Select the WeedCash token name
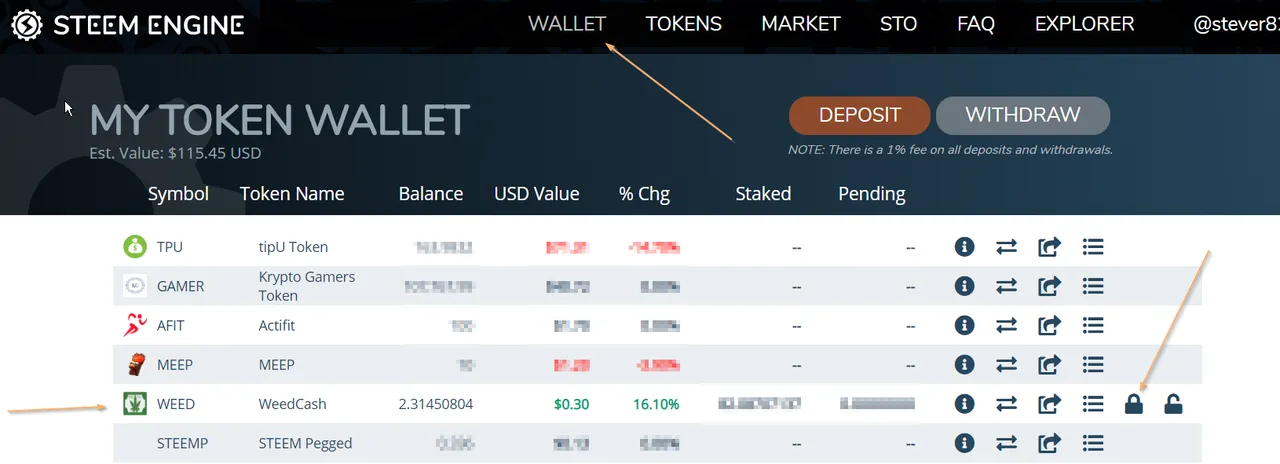1280x464 pixels. (293, 404)
